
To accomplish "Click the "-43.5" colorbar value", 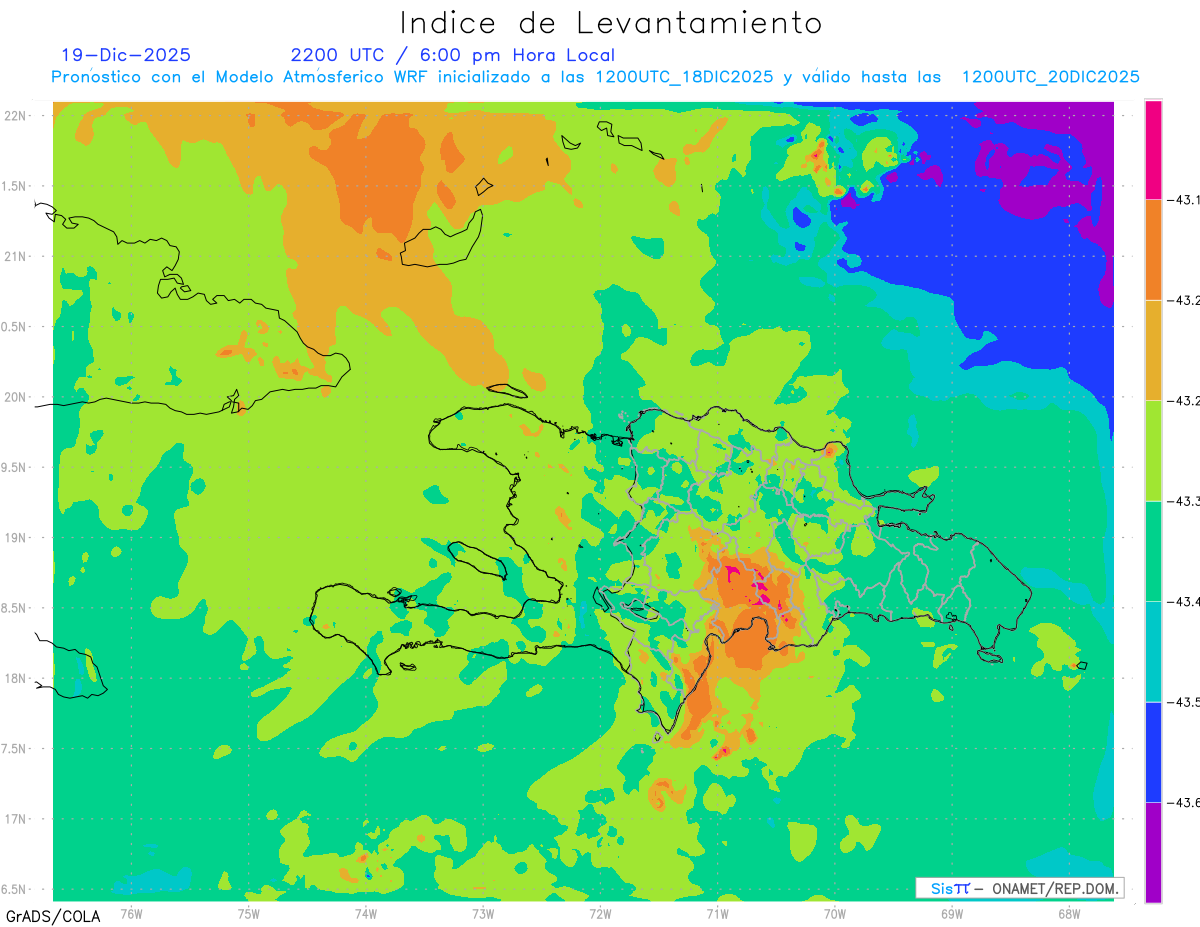I will coord(1184,702).
